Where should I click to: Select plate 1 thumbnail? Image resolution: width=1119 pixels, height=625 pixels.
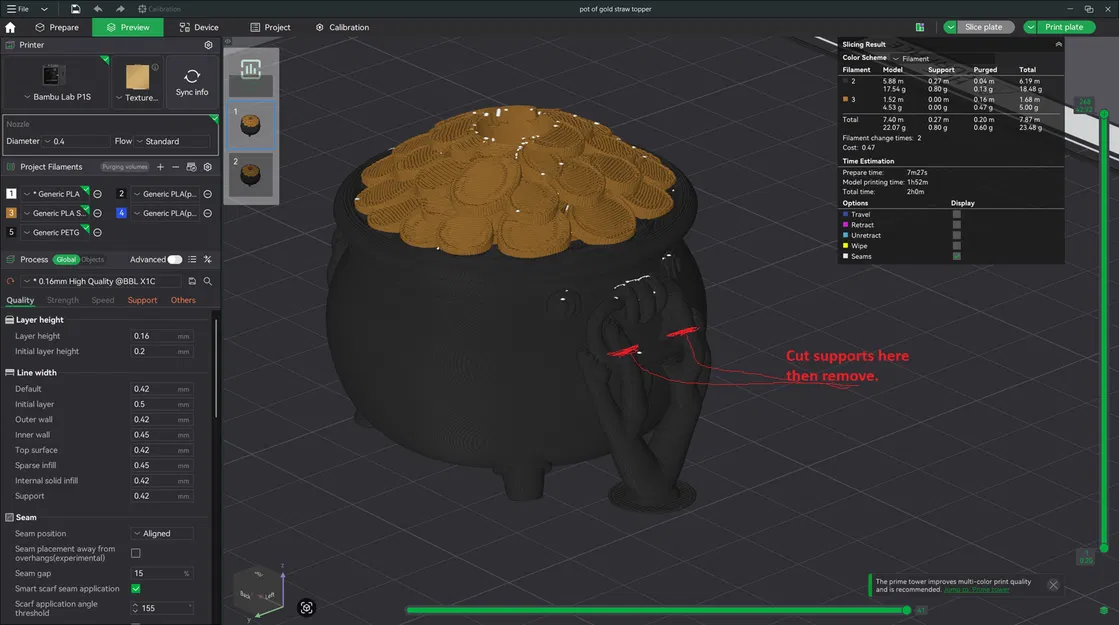[250, 125]
